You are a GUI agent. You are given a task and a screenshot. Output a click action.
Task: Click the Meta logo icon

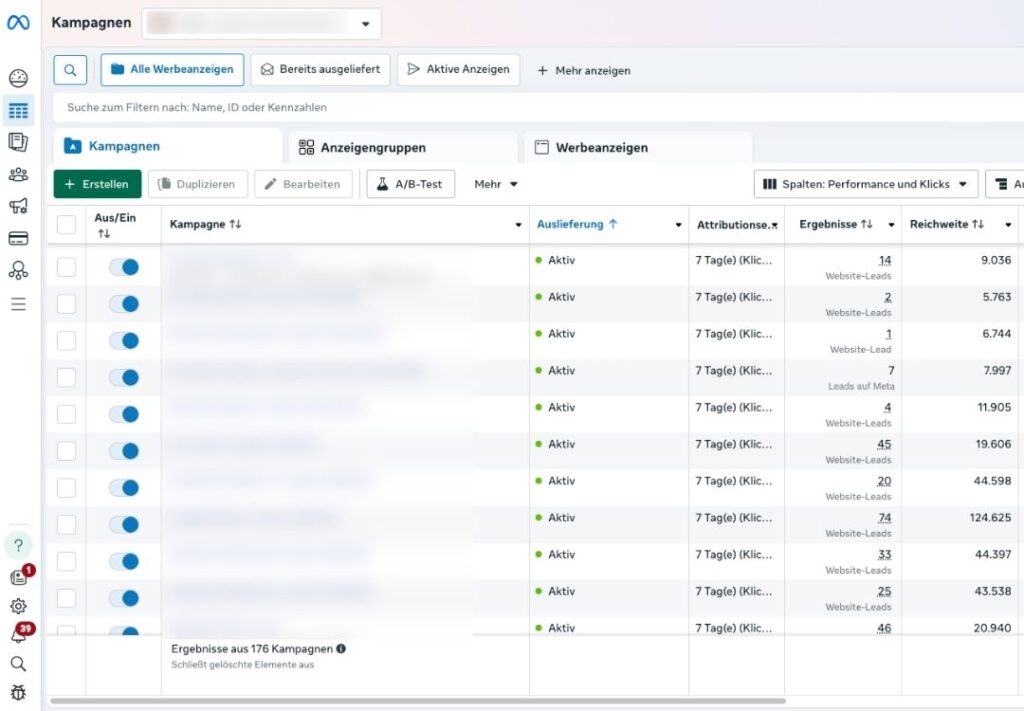(18, 23)
